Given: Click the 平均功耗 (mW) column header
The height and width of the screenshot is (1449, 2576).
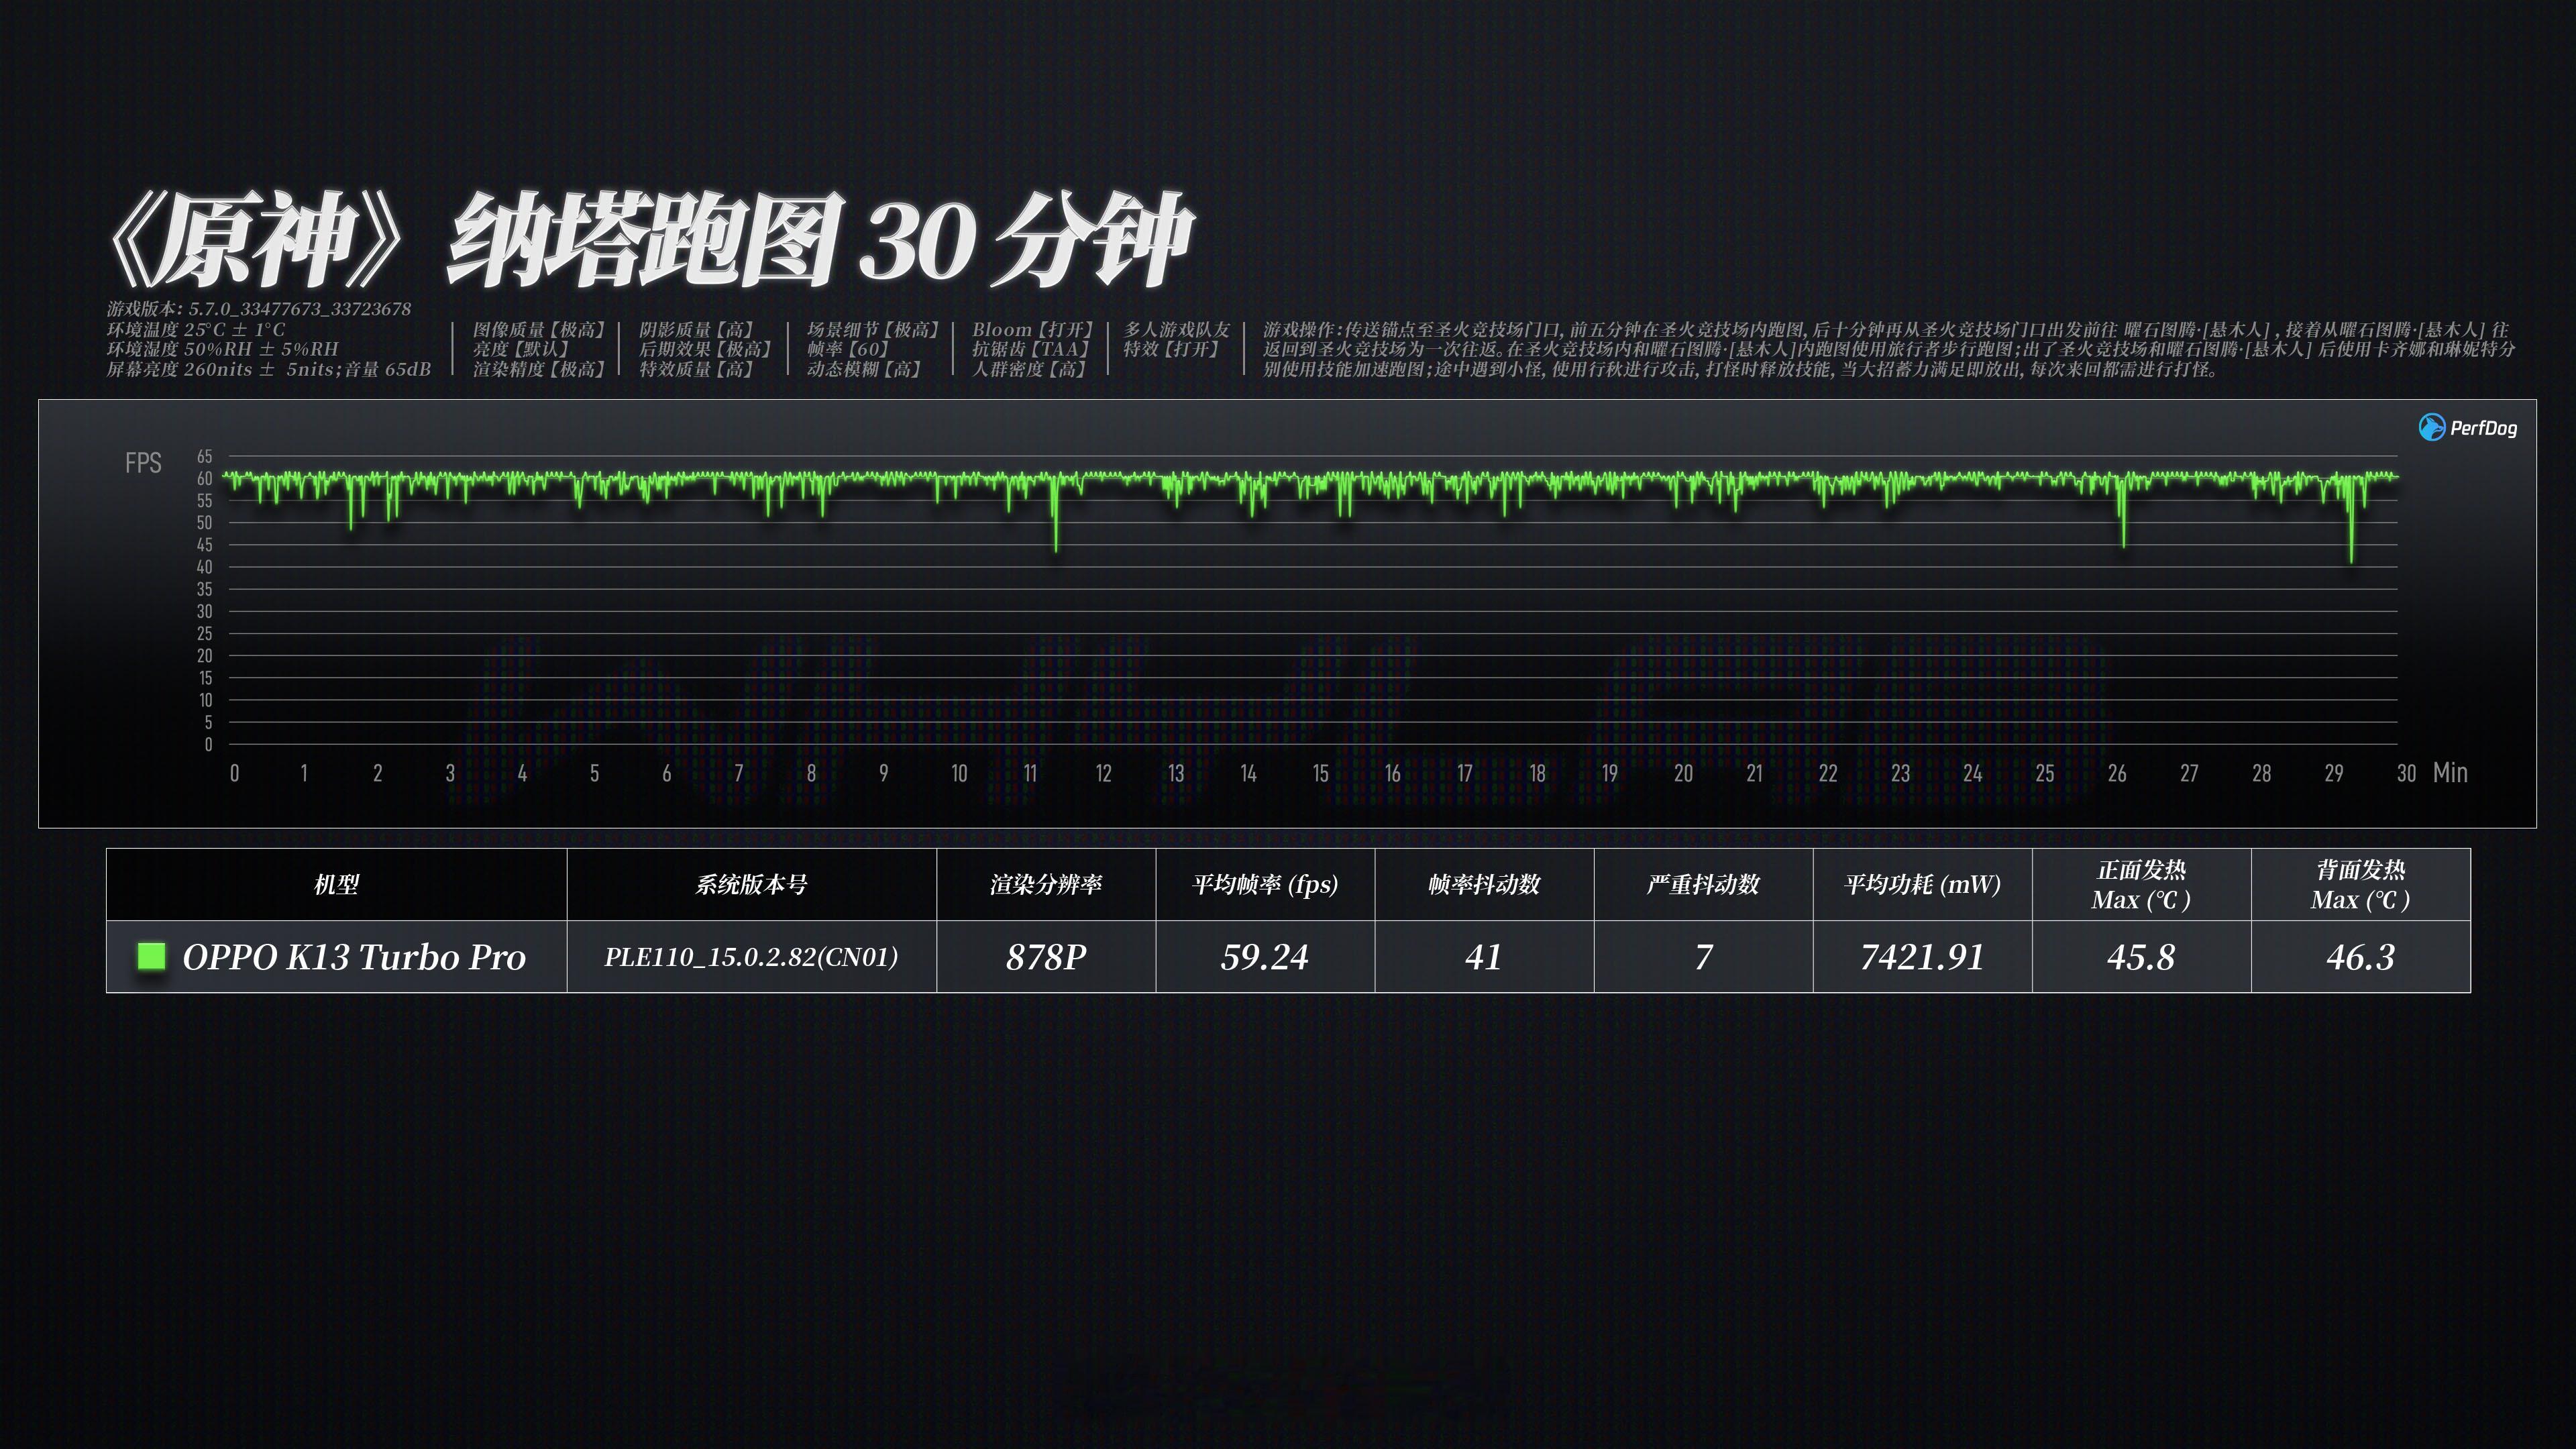Looking at the screenshot, I should [1922, 884].
